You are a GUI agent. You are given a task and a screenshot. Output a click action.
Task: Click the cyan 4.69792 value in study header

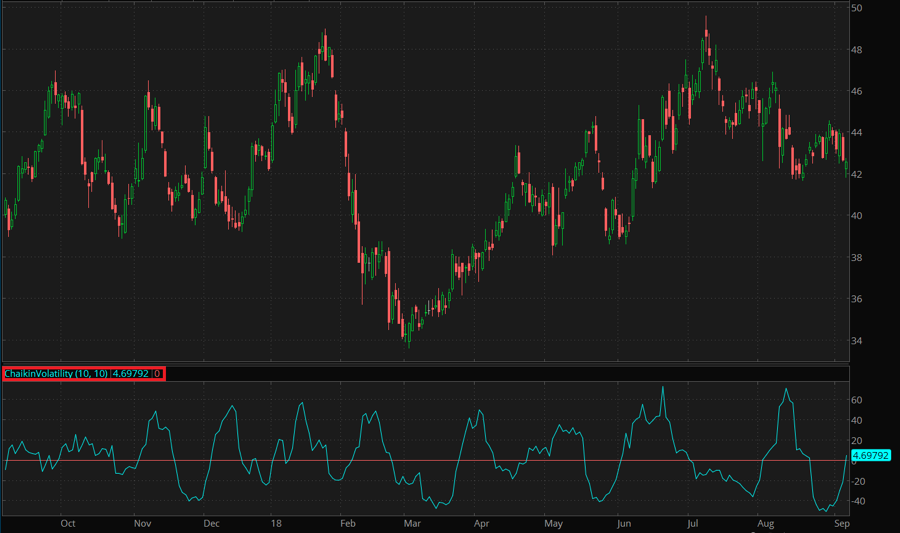coord(130,373)
